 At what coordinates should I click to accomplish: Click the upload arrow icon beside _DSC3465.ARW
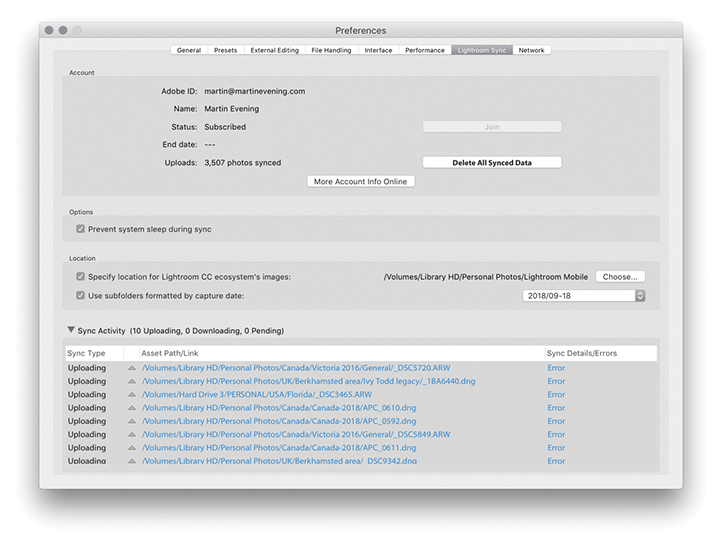[132, 394]
